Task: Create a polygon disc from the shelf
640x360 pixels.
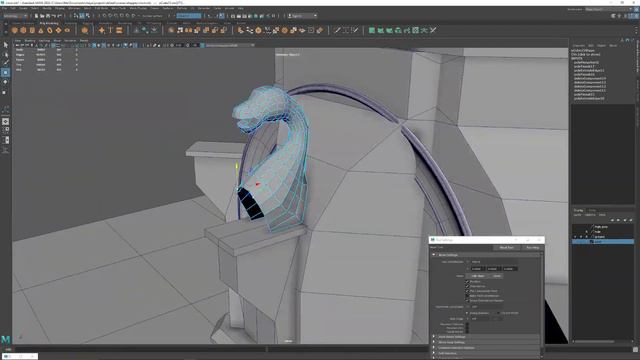Action: tap(67, 30)
